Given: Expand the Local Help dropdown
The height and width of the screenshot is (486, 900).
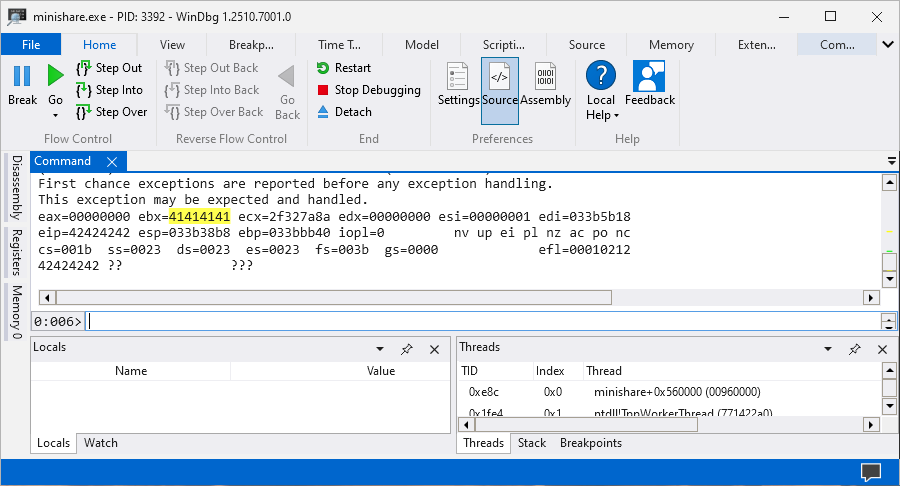Looking at the screenshot, I should [x=601, y=115].
